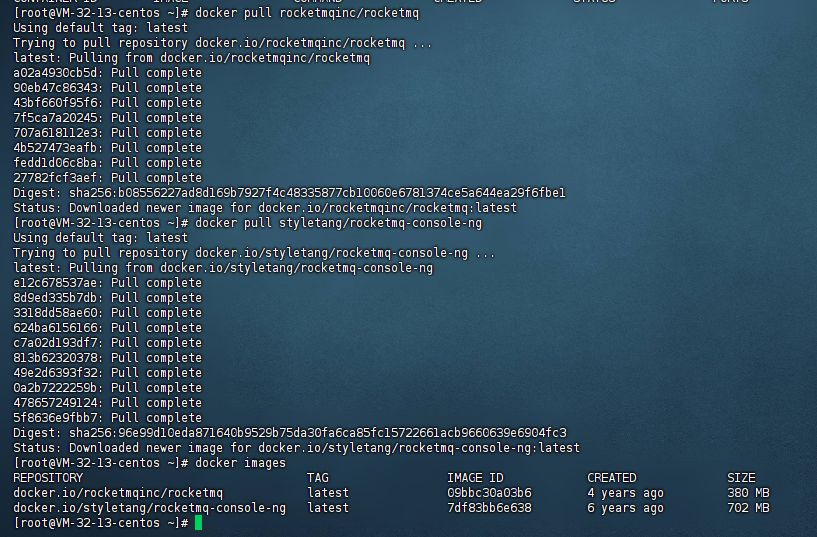The image size is (817, 537).
Task: Click repository docker.io/styletang/rocketmq-console-ng in table
Action: coord(150,508)
